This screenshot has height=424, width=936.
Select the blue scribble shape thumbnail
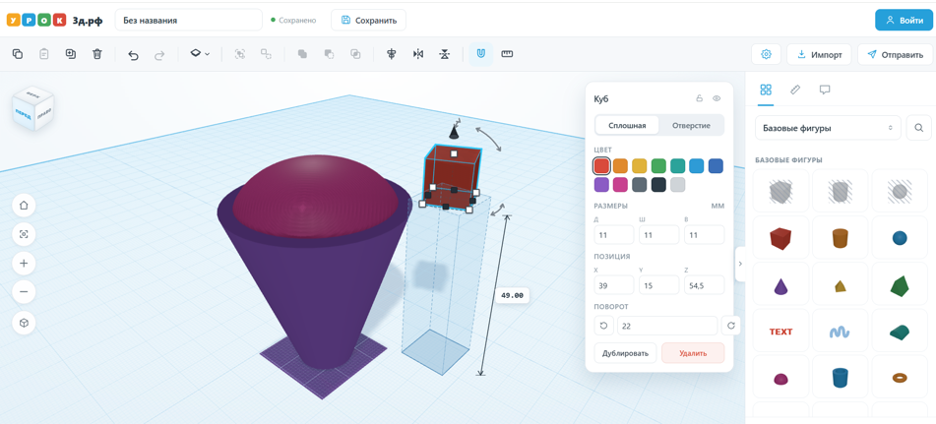[840, 331]
